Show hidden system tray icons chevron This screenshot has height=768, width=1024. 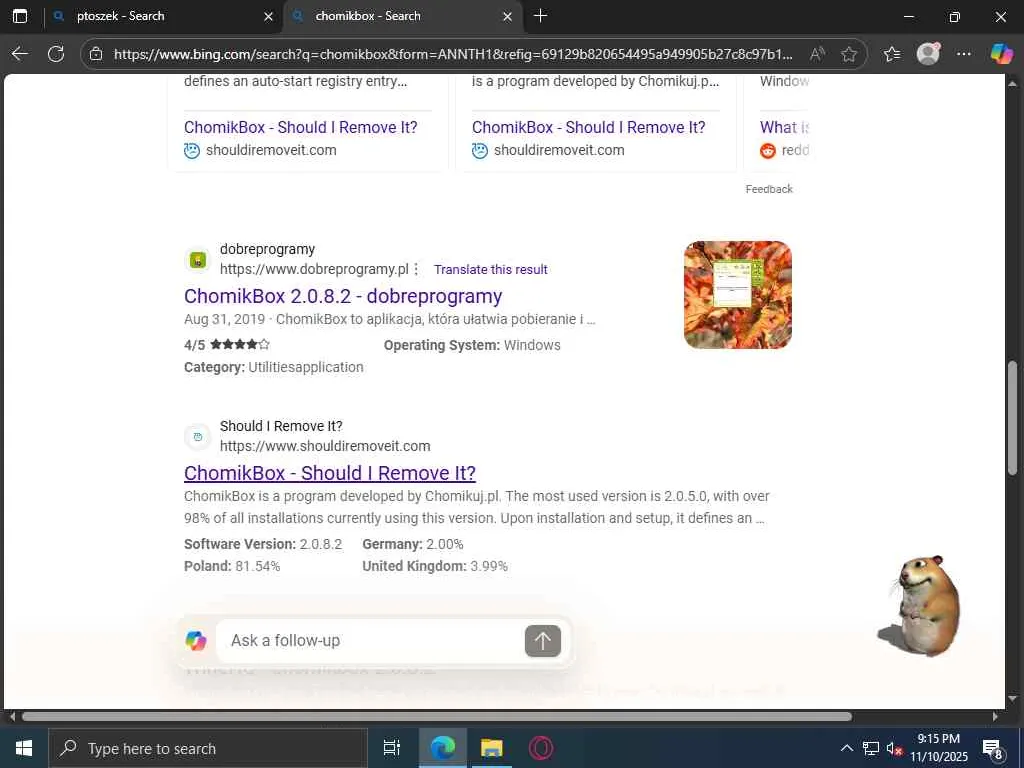click(846, 748)
